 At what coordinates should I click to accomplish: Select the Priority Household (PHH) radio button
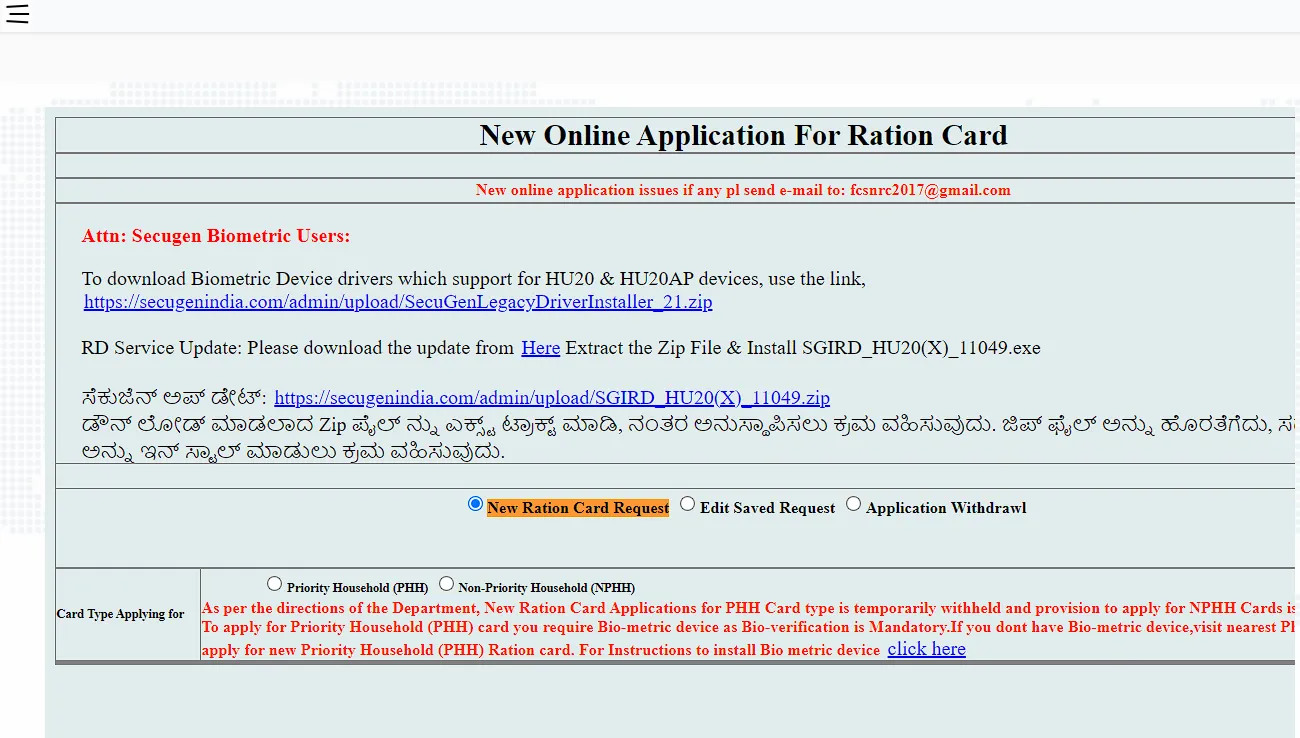[274, 583]
